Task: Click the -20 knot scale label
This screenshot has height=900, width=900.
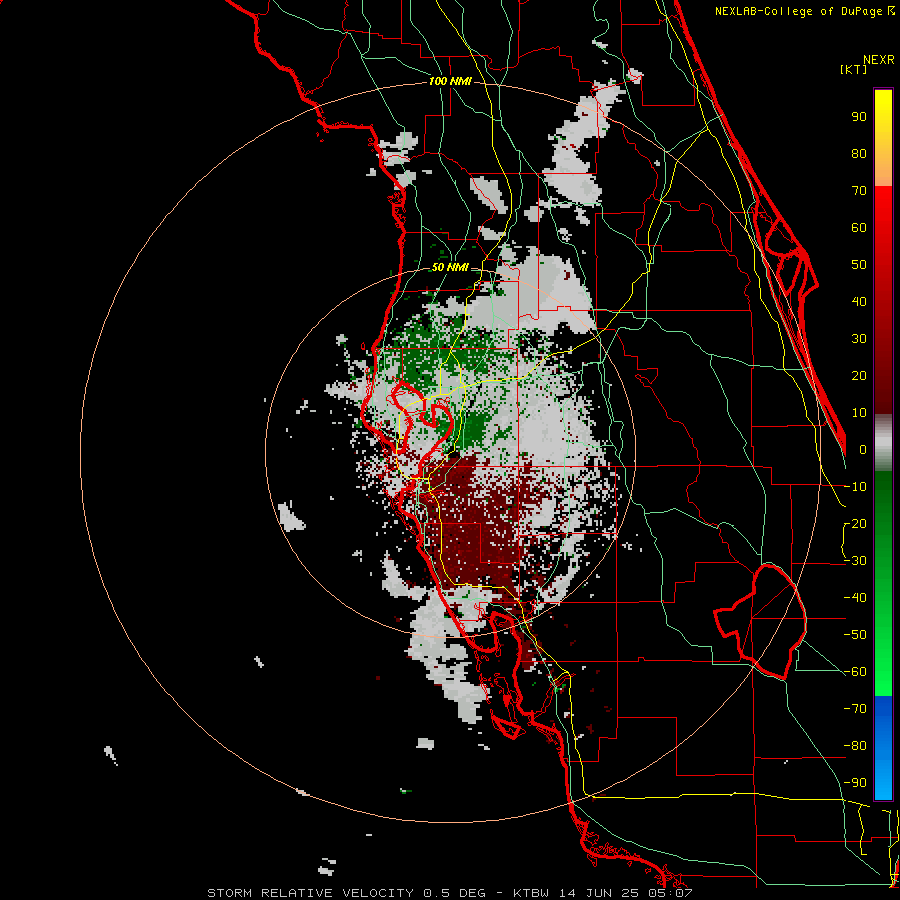Action: tap(856, 523)
